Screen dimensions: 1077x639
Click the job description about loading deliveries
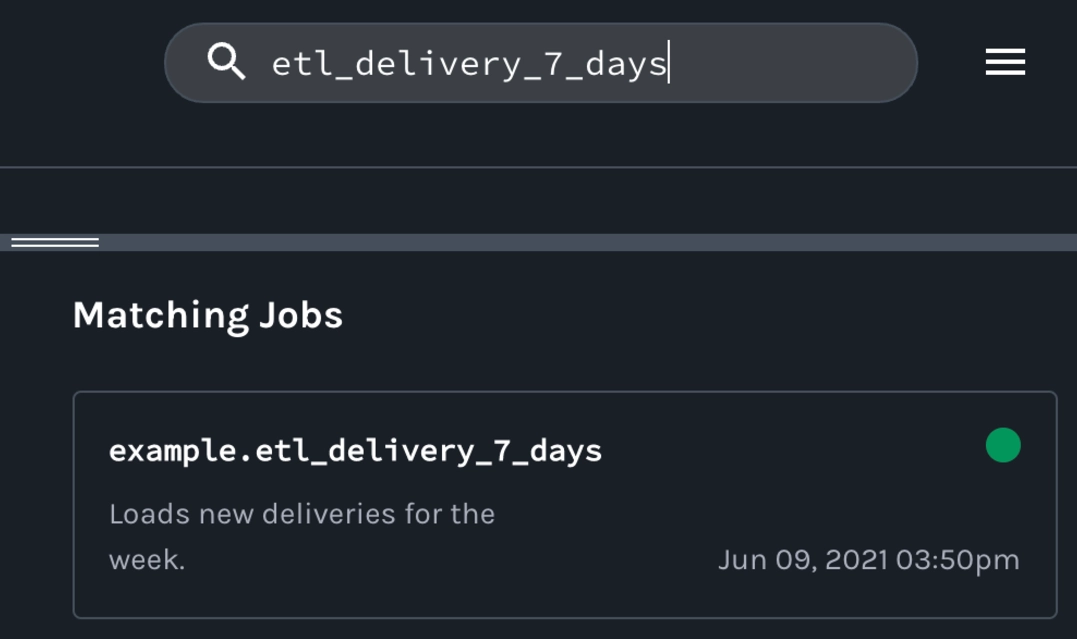(302, 537)
